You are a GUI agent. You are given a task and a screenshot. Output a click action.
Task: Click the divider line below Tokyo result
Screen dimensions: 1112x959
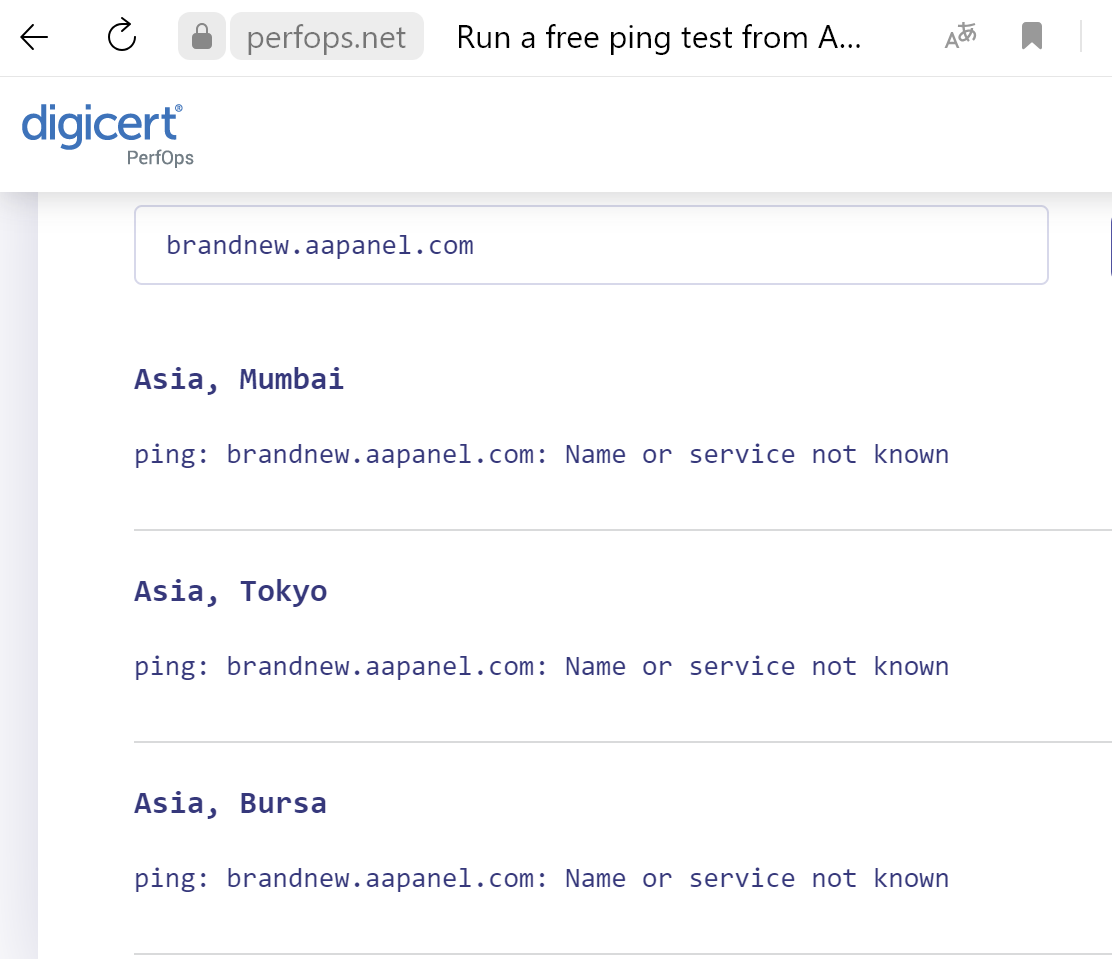(x=620, y=742)
